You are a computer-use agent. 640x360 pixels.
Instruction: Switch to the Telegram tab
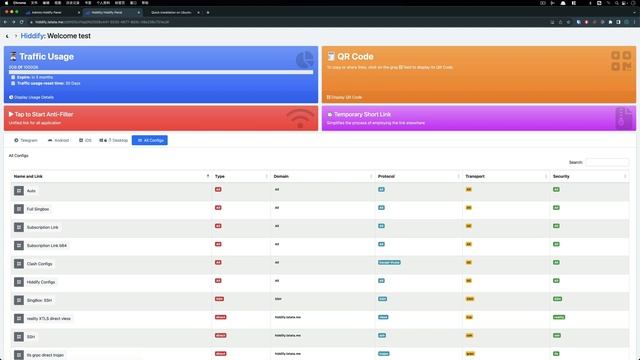[x=26, y=140]
